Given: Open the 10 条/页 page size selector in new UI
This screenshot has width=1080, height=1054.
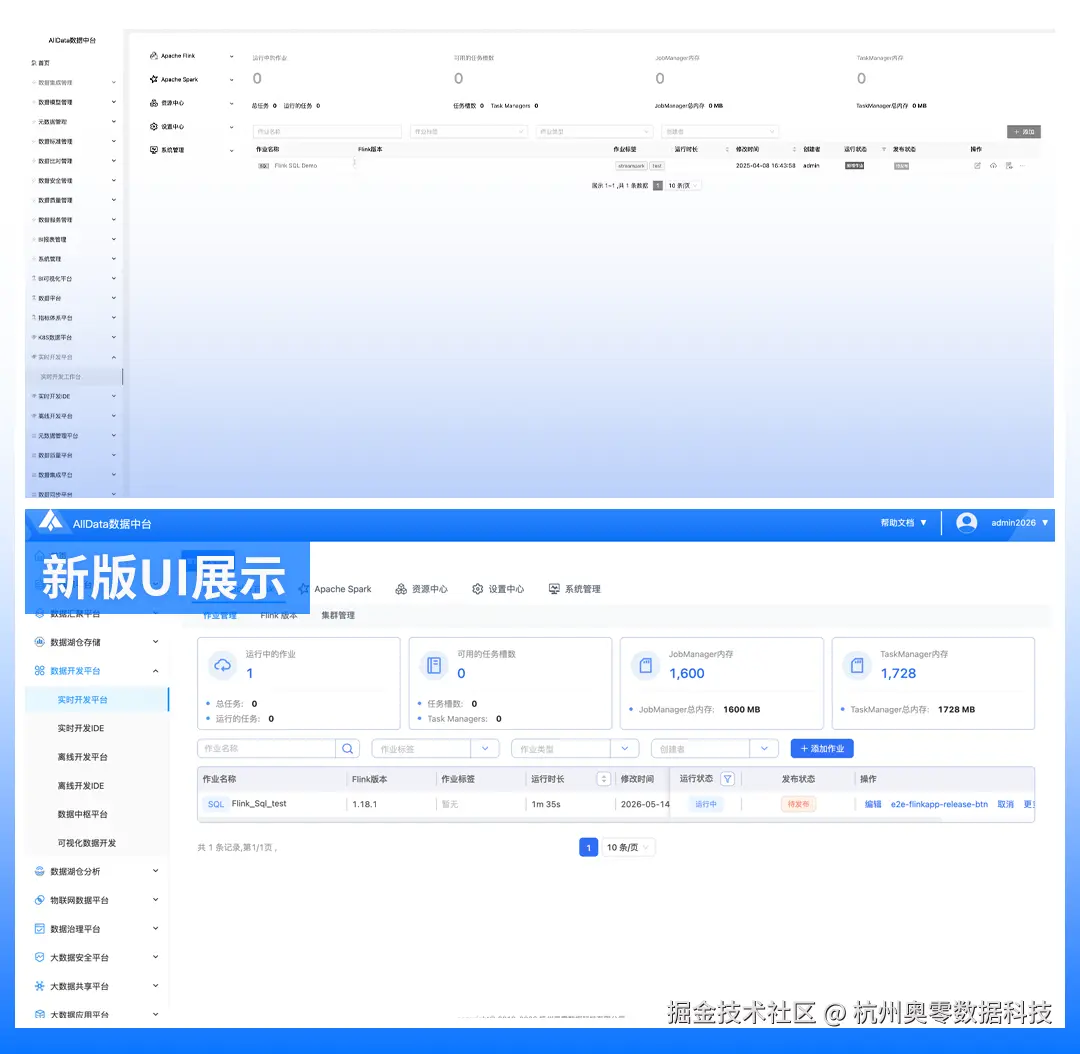Looking at the screenshot, I should (628, 847).
